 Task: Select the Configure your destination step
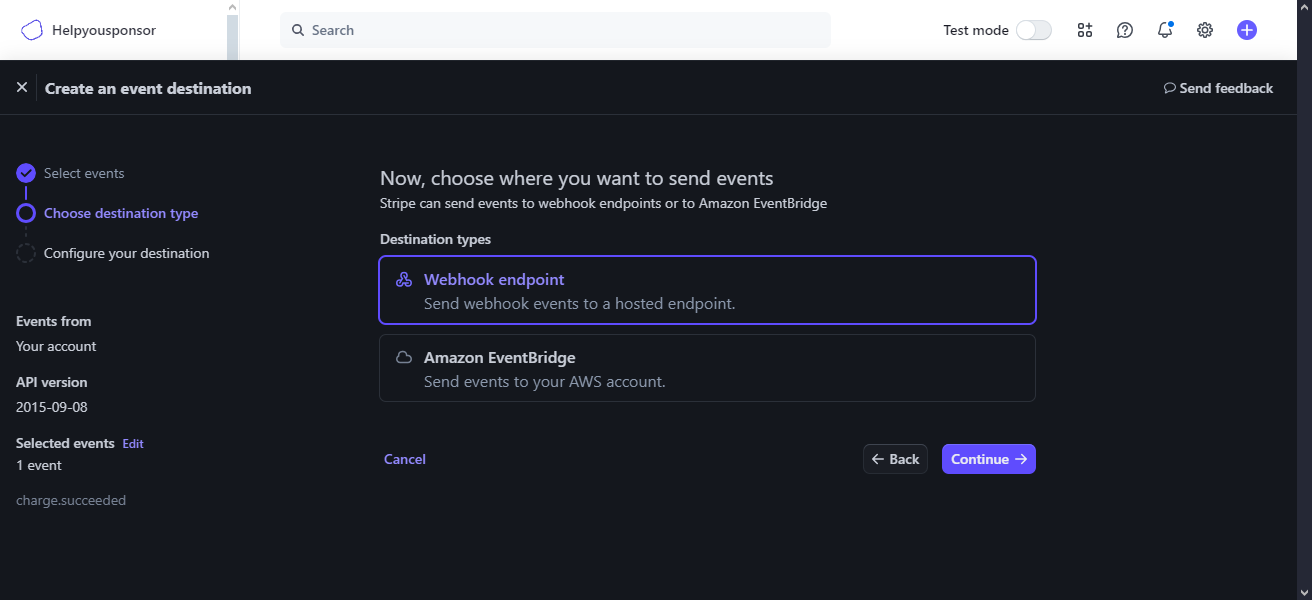tap(127, 253)
